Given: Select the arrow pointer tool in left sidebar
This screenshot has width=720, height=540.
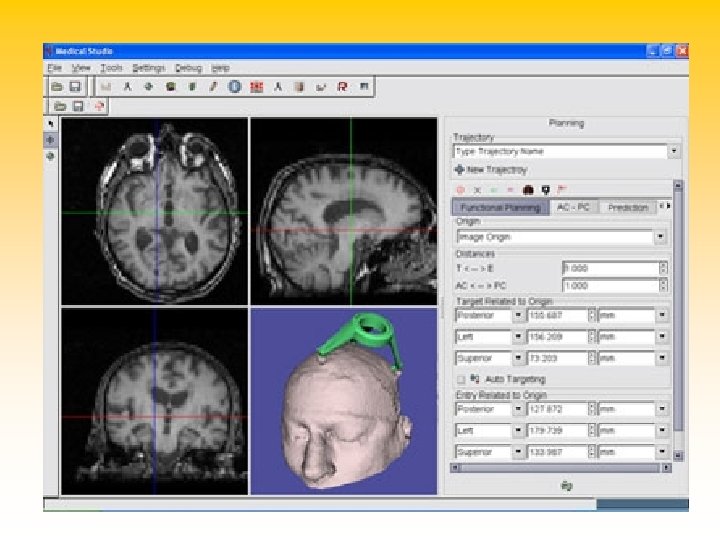Looking at the screenshot, I should click(51, 124).
